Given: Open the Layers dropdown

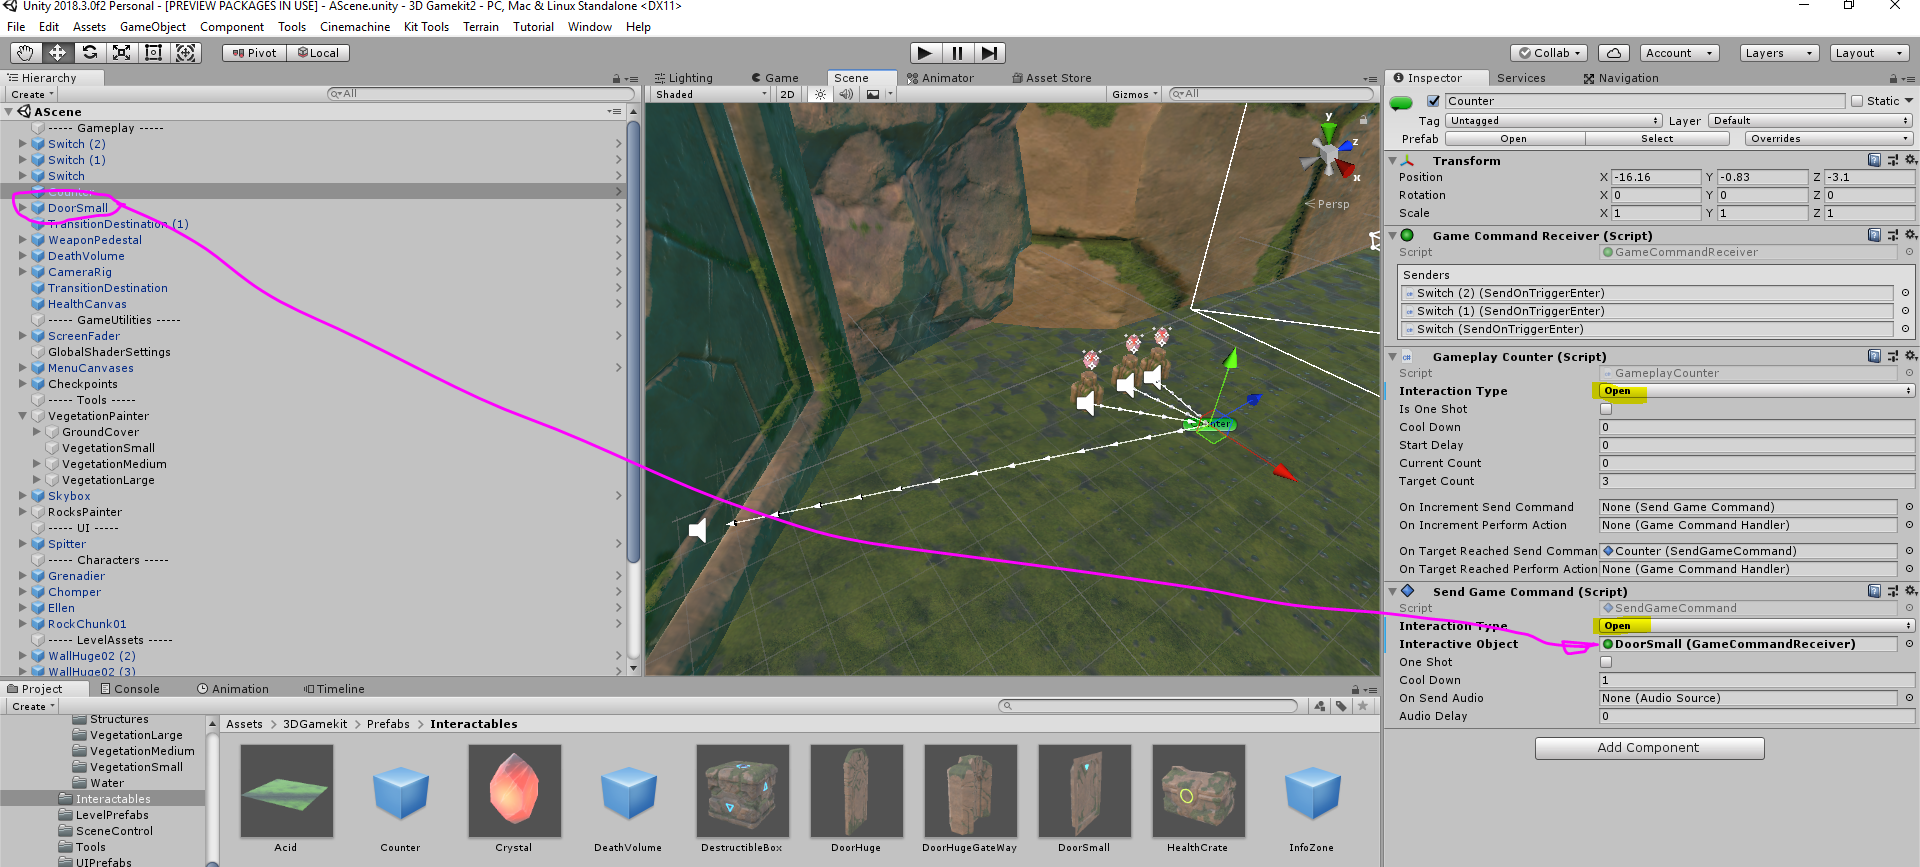Looking at the screenshot, I should pos(1779,53).
